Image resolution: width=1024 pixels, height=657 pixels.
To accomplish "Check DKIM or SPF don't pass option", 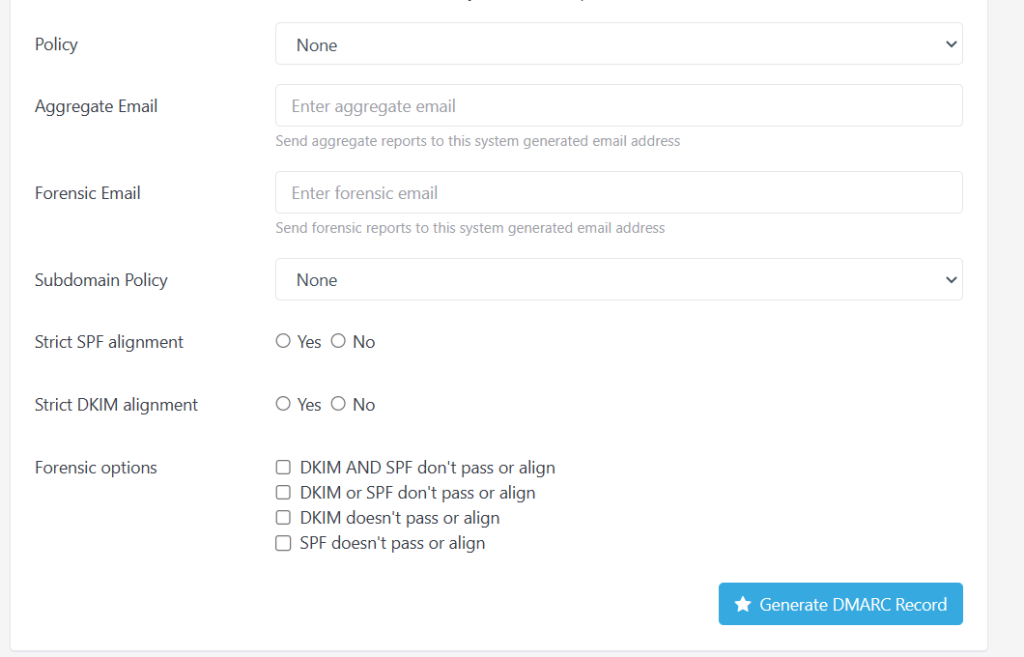I will click(283, 493).
